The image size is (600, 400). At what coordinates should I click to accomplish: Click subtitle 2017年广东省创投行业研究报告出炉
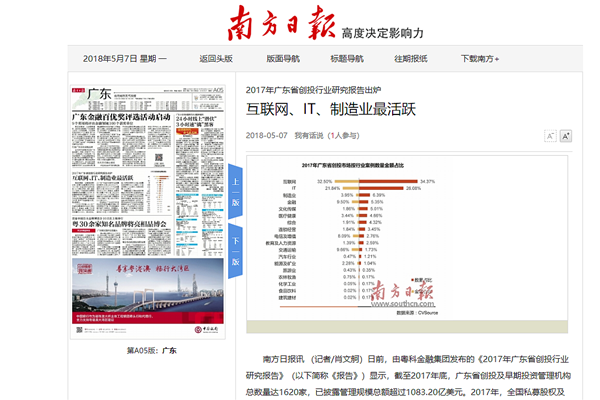pos(313,90)
